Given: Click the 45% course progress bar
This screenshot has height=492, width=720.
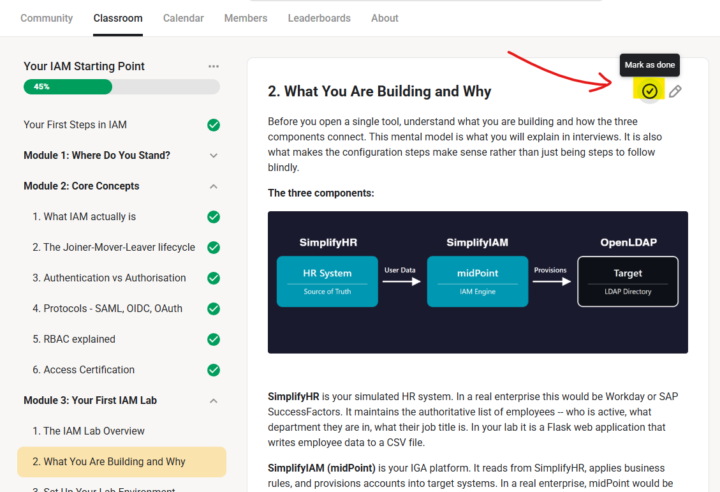Looking at the screenshot, I should click(x=122, y=87).
